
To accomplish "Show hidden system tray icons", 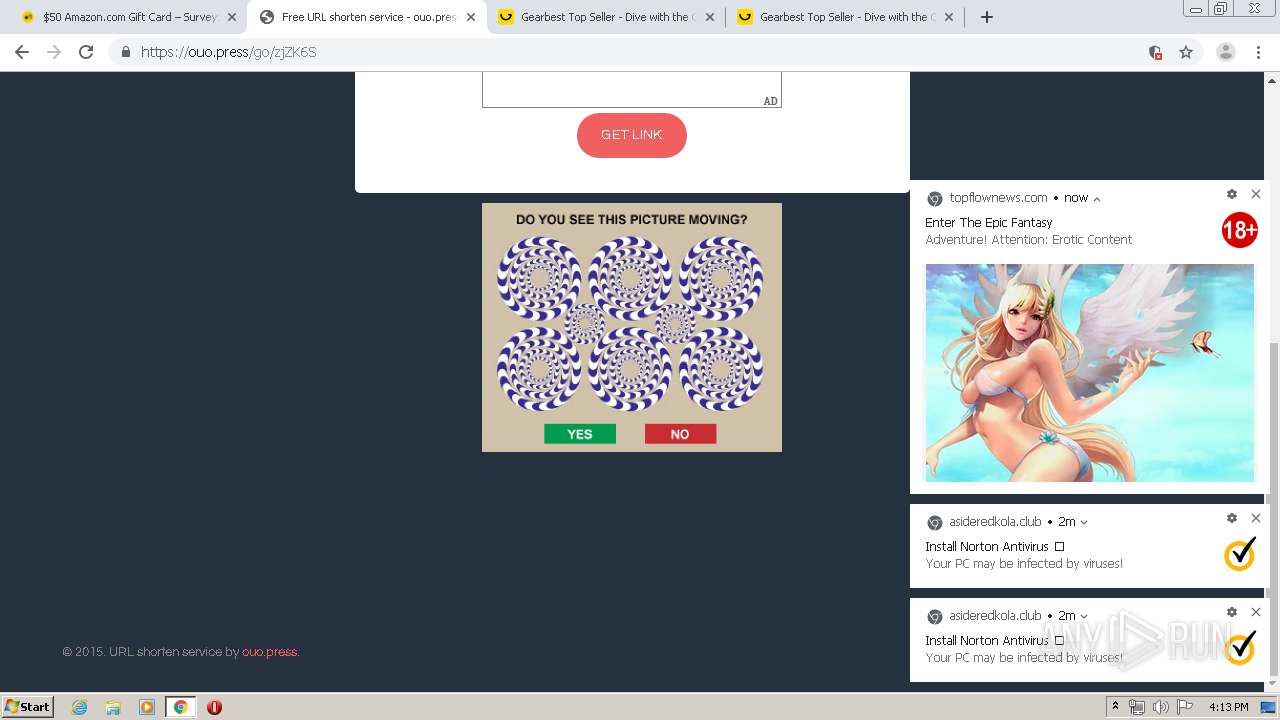I will click(1115, 707).
